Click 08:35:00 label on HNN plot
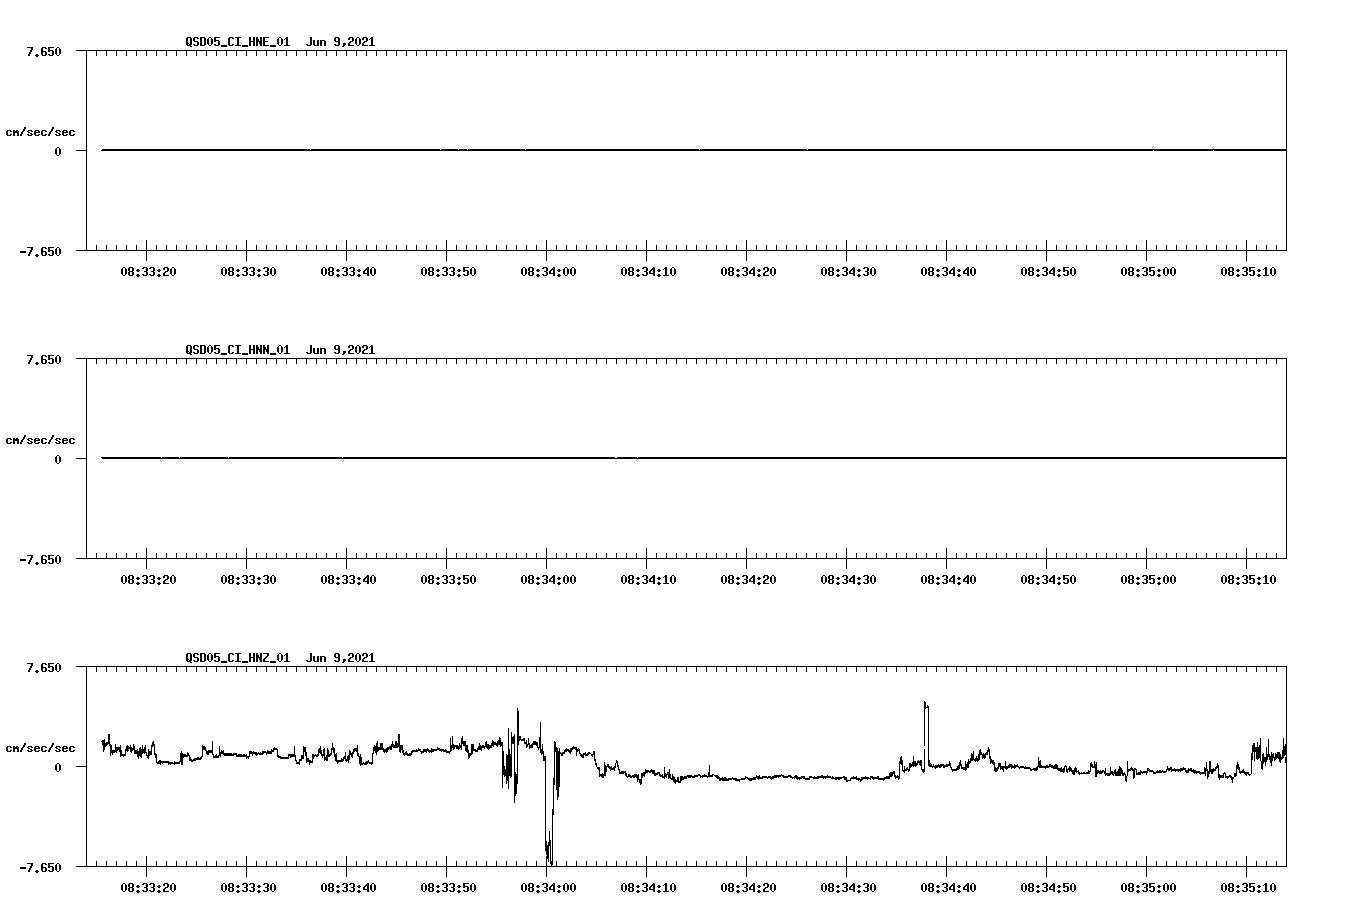 coord(1148,580)
